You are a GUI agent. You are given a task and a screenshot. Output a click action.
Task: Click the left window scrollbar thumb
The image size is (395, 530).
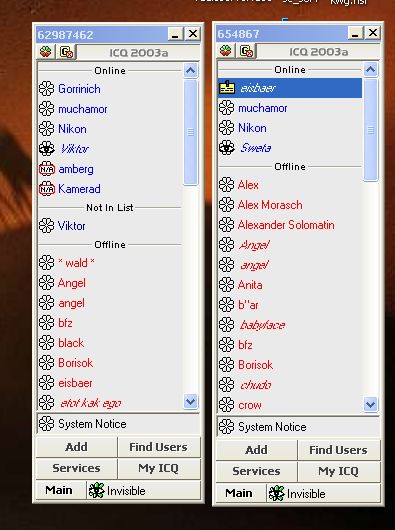[x=191, y=132]
